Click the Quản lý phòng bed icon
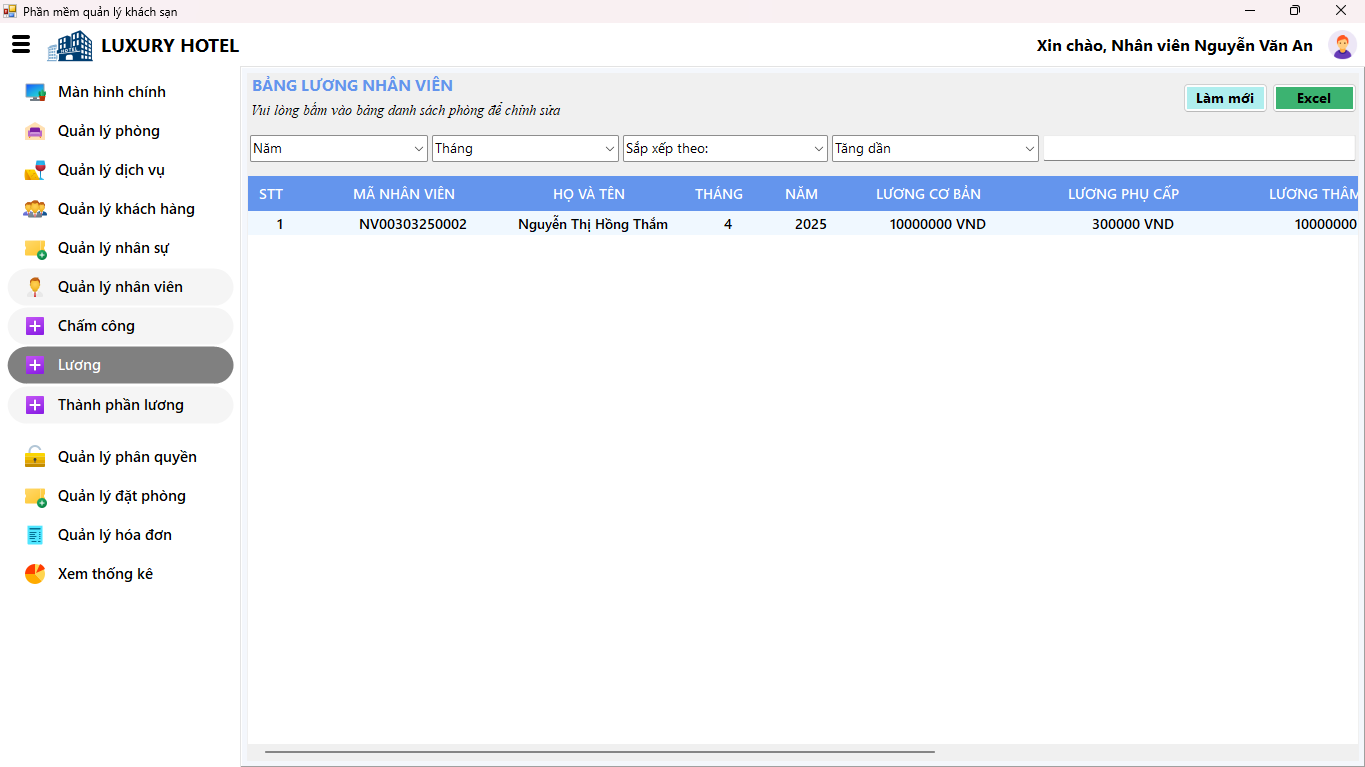Viewport: 1365px width, 767px height. tap(35, 131)
